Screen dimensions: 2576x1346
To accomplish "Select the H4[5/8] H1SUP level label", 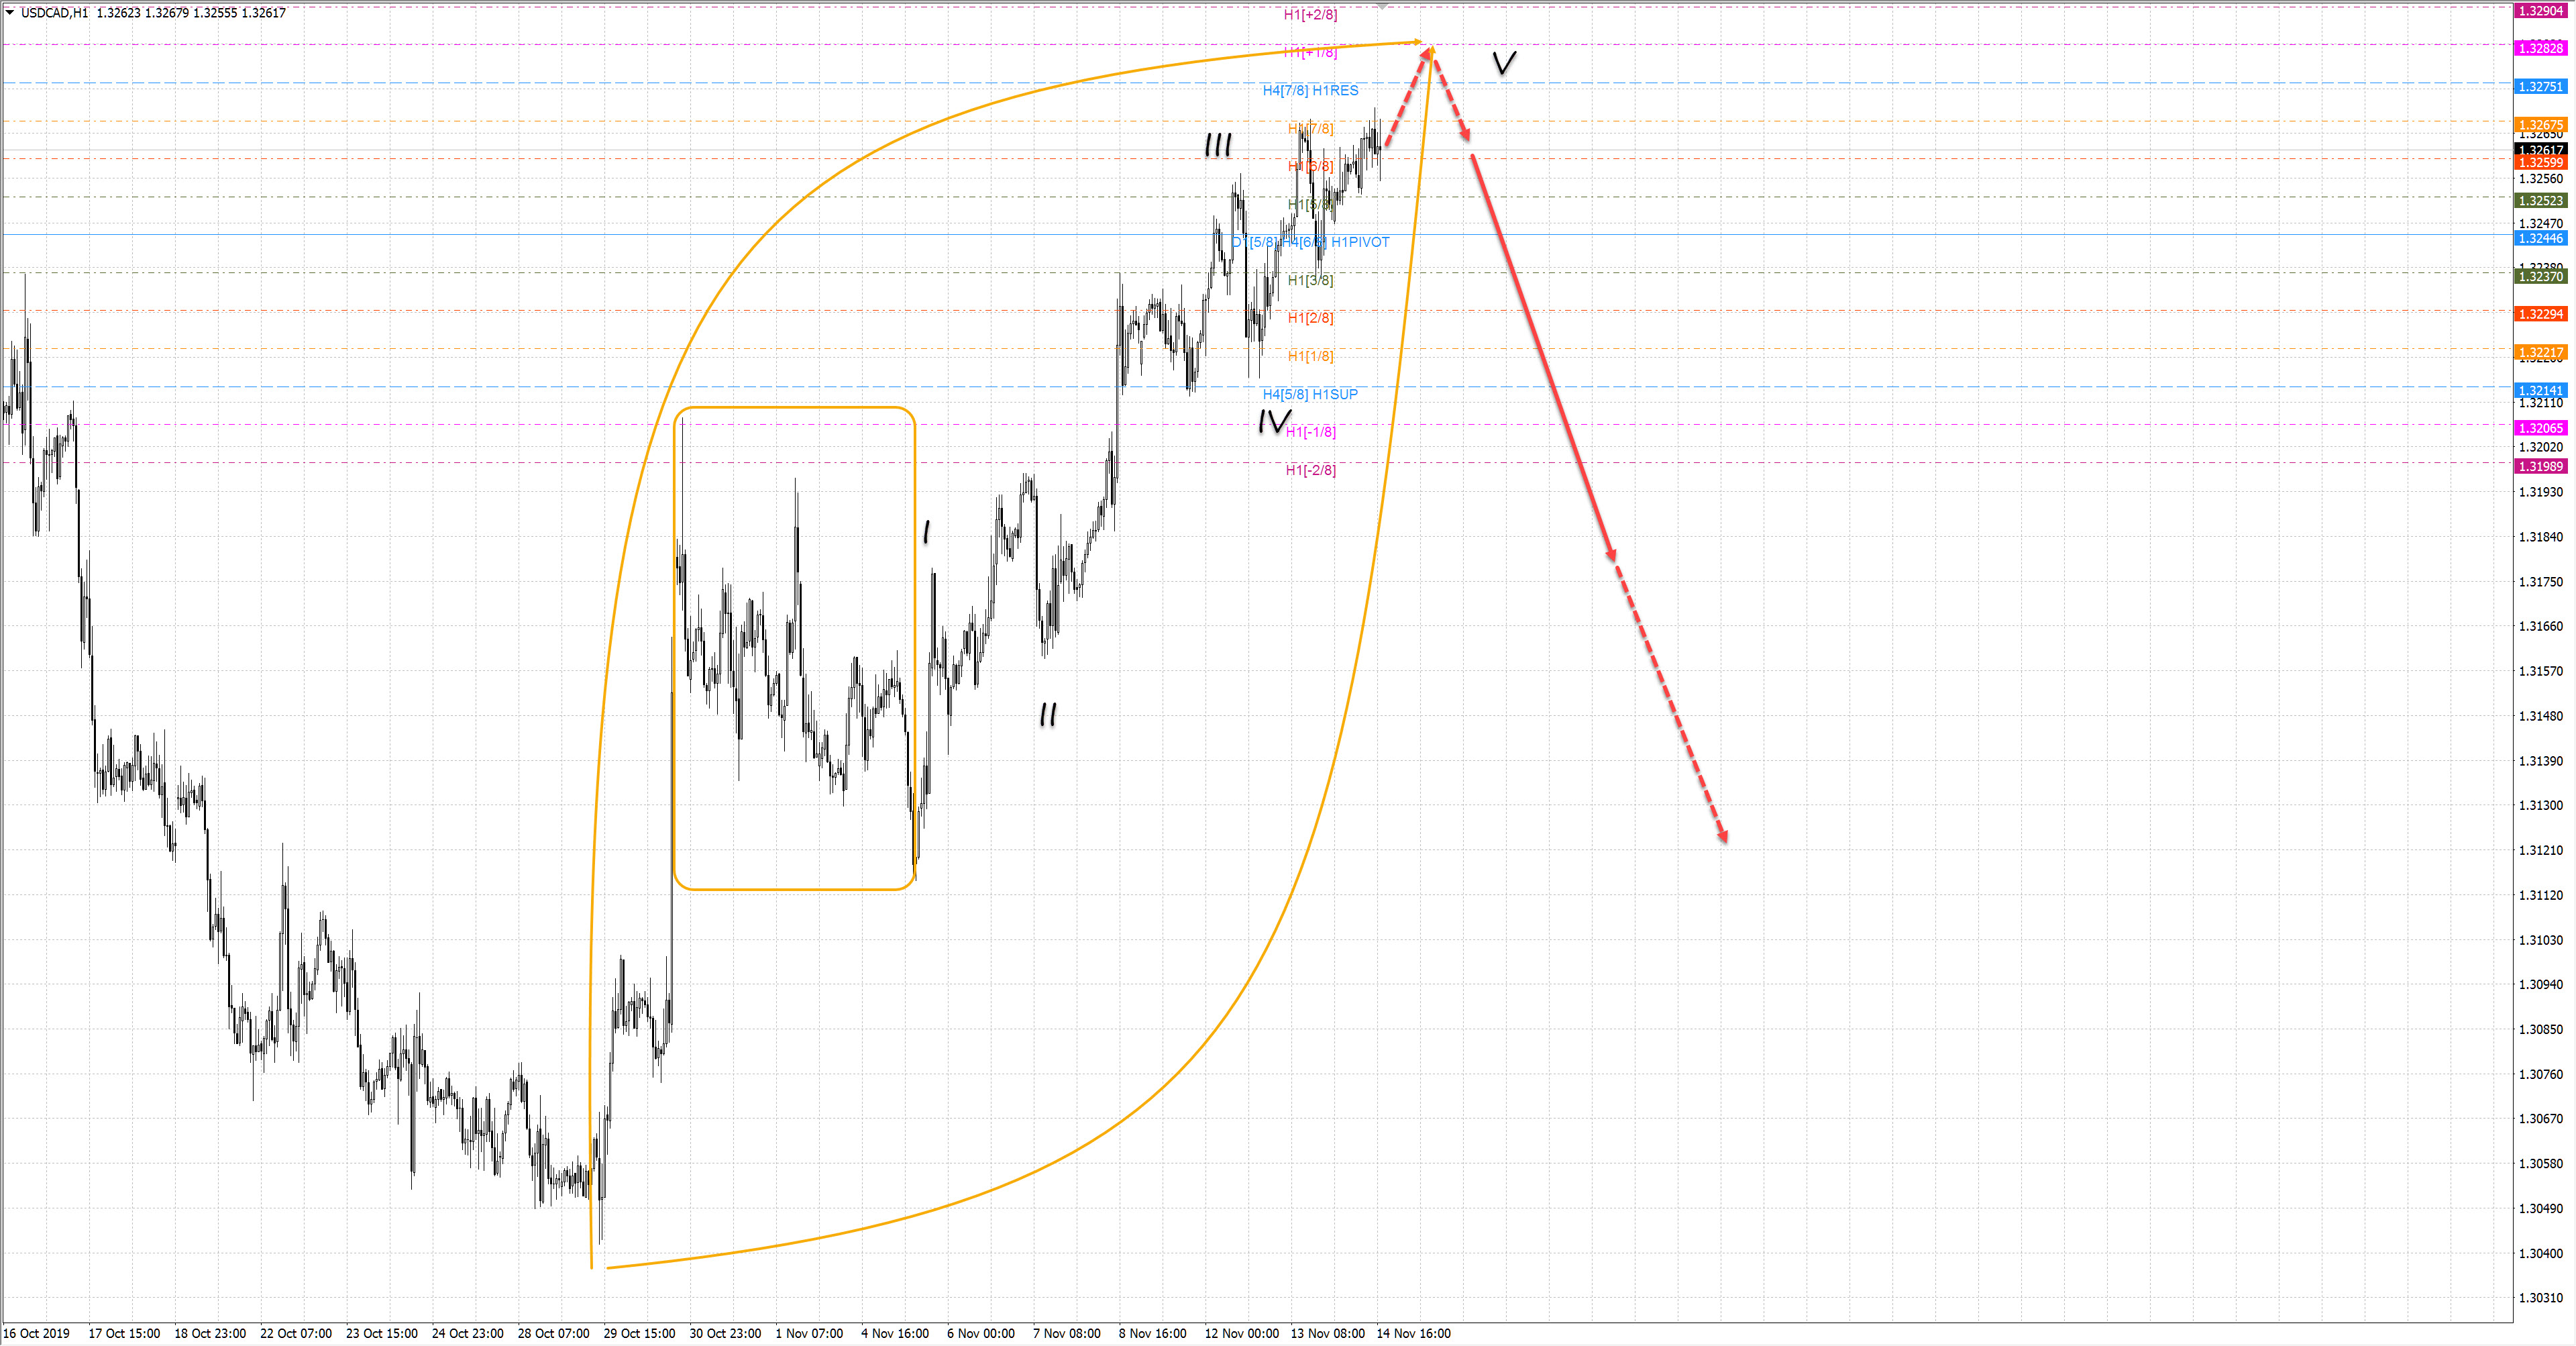I will pos(1310,394).
